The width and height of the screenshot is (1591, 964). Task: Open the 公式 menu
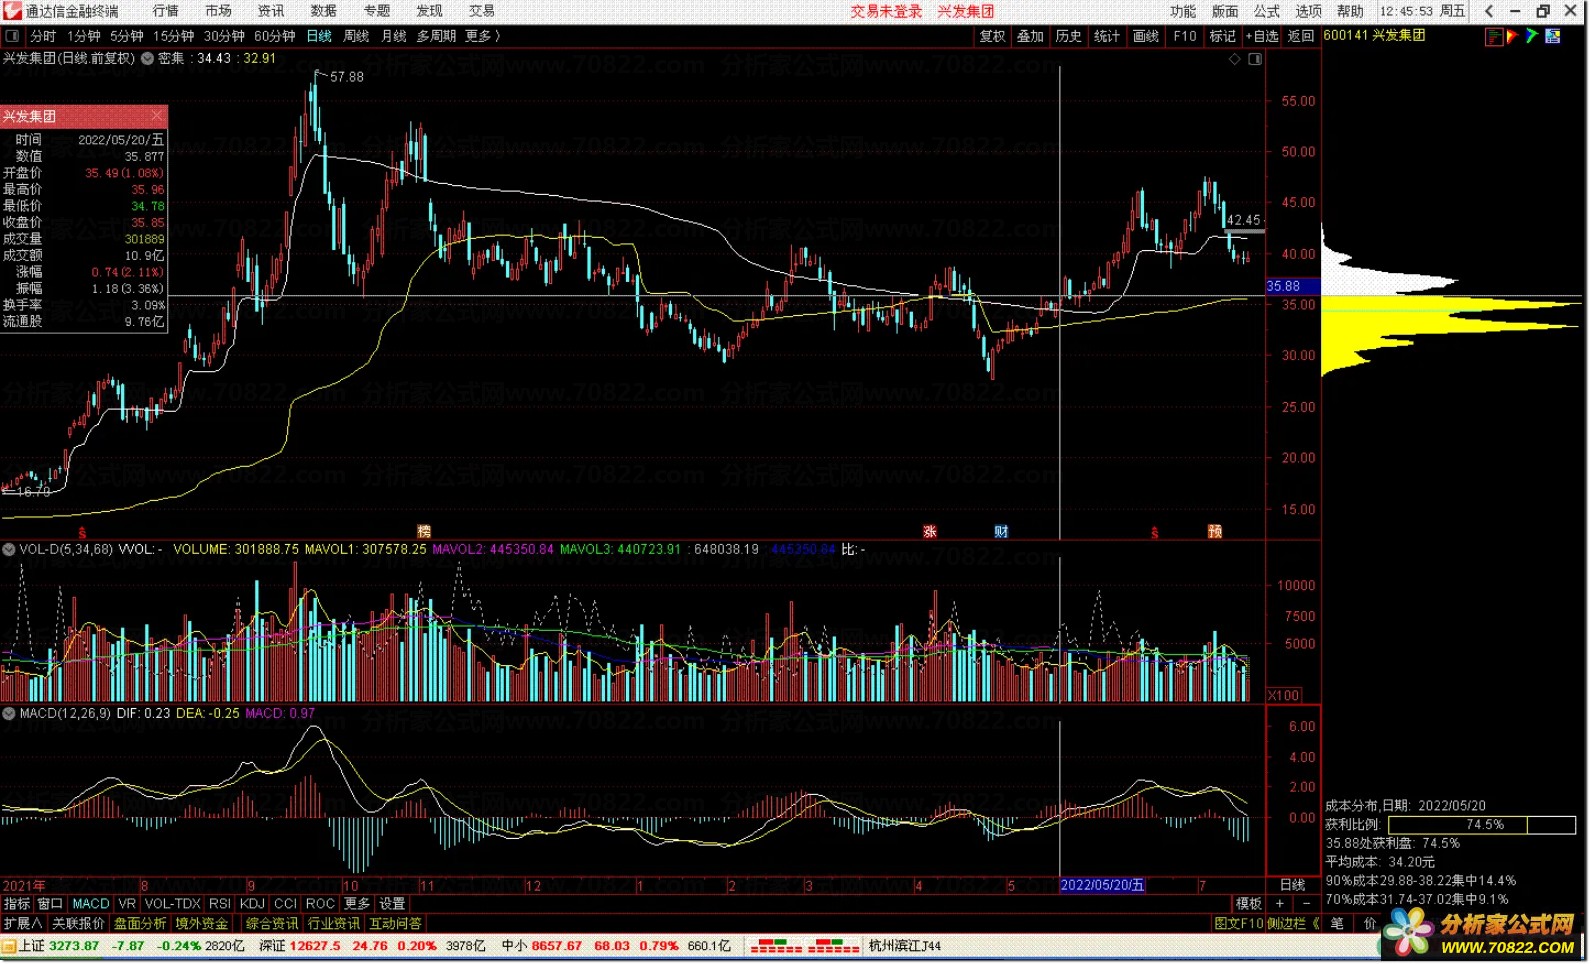click(x=1267, y=11)
